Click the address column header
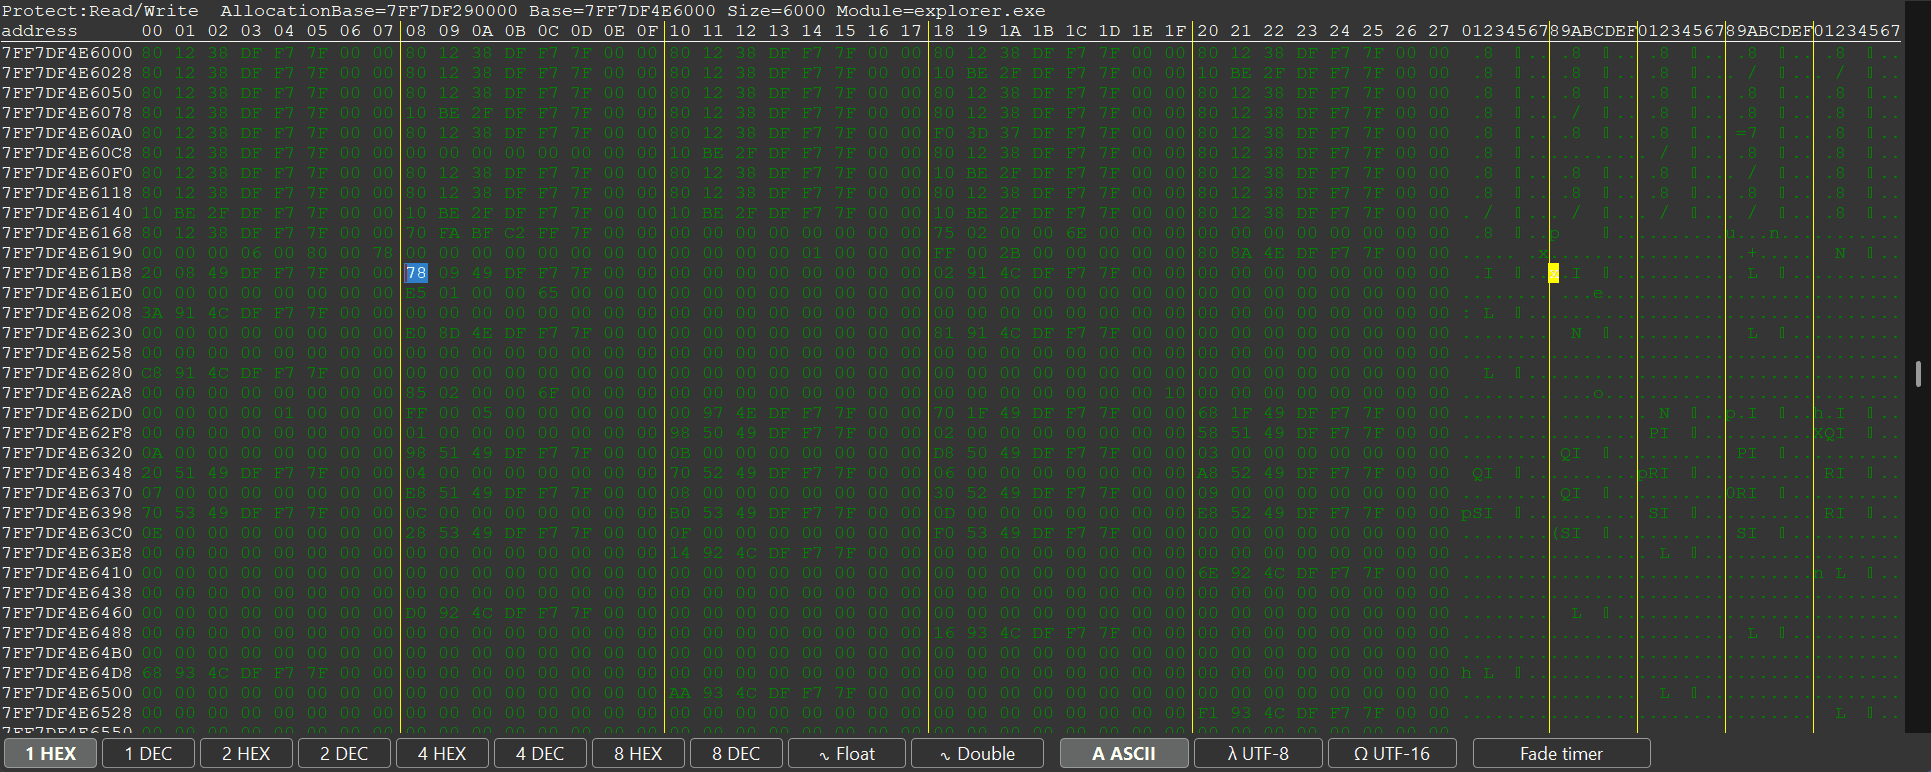Screen dimensions: 1931x772 (x=39, y=31)
